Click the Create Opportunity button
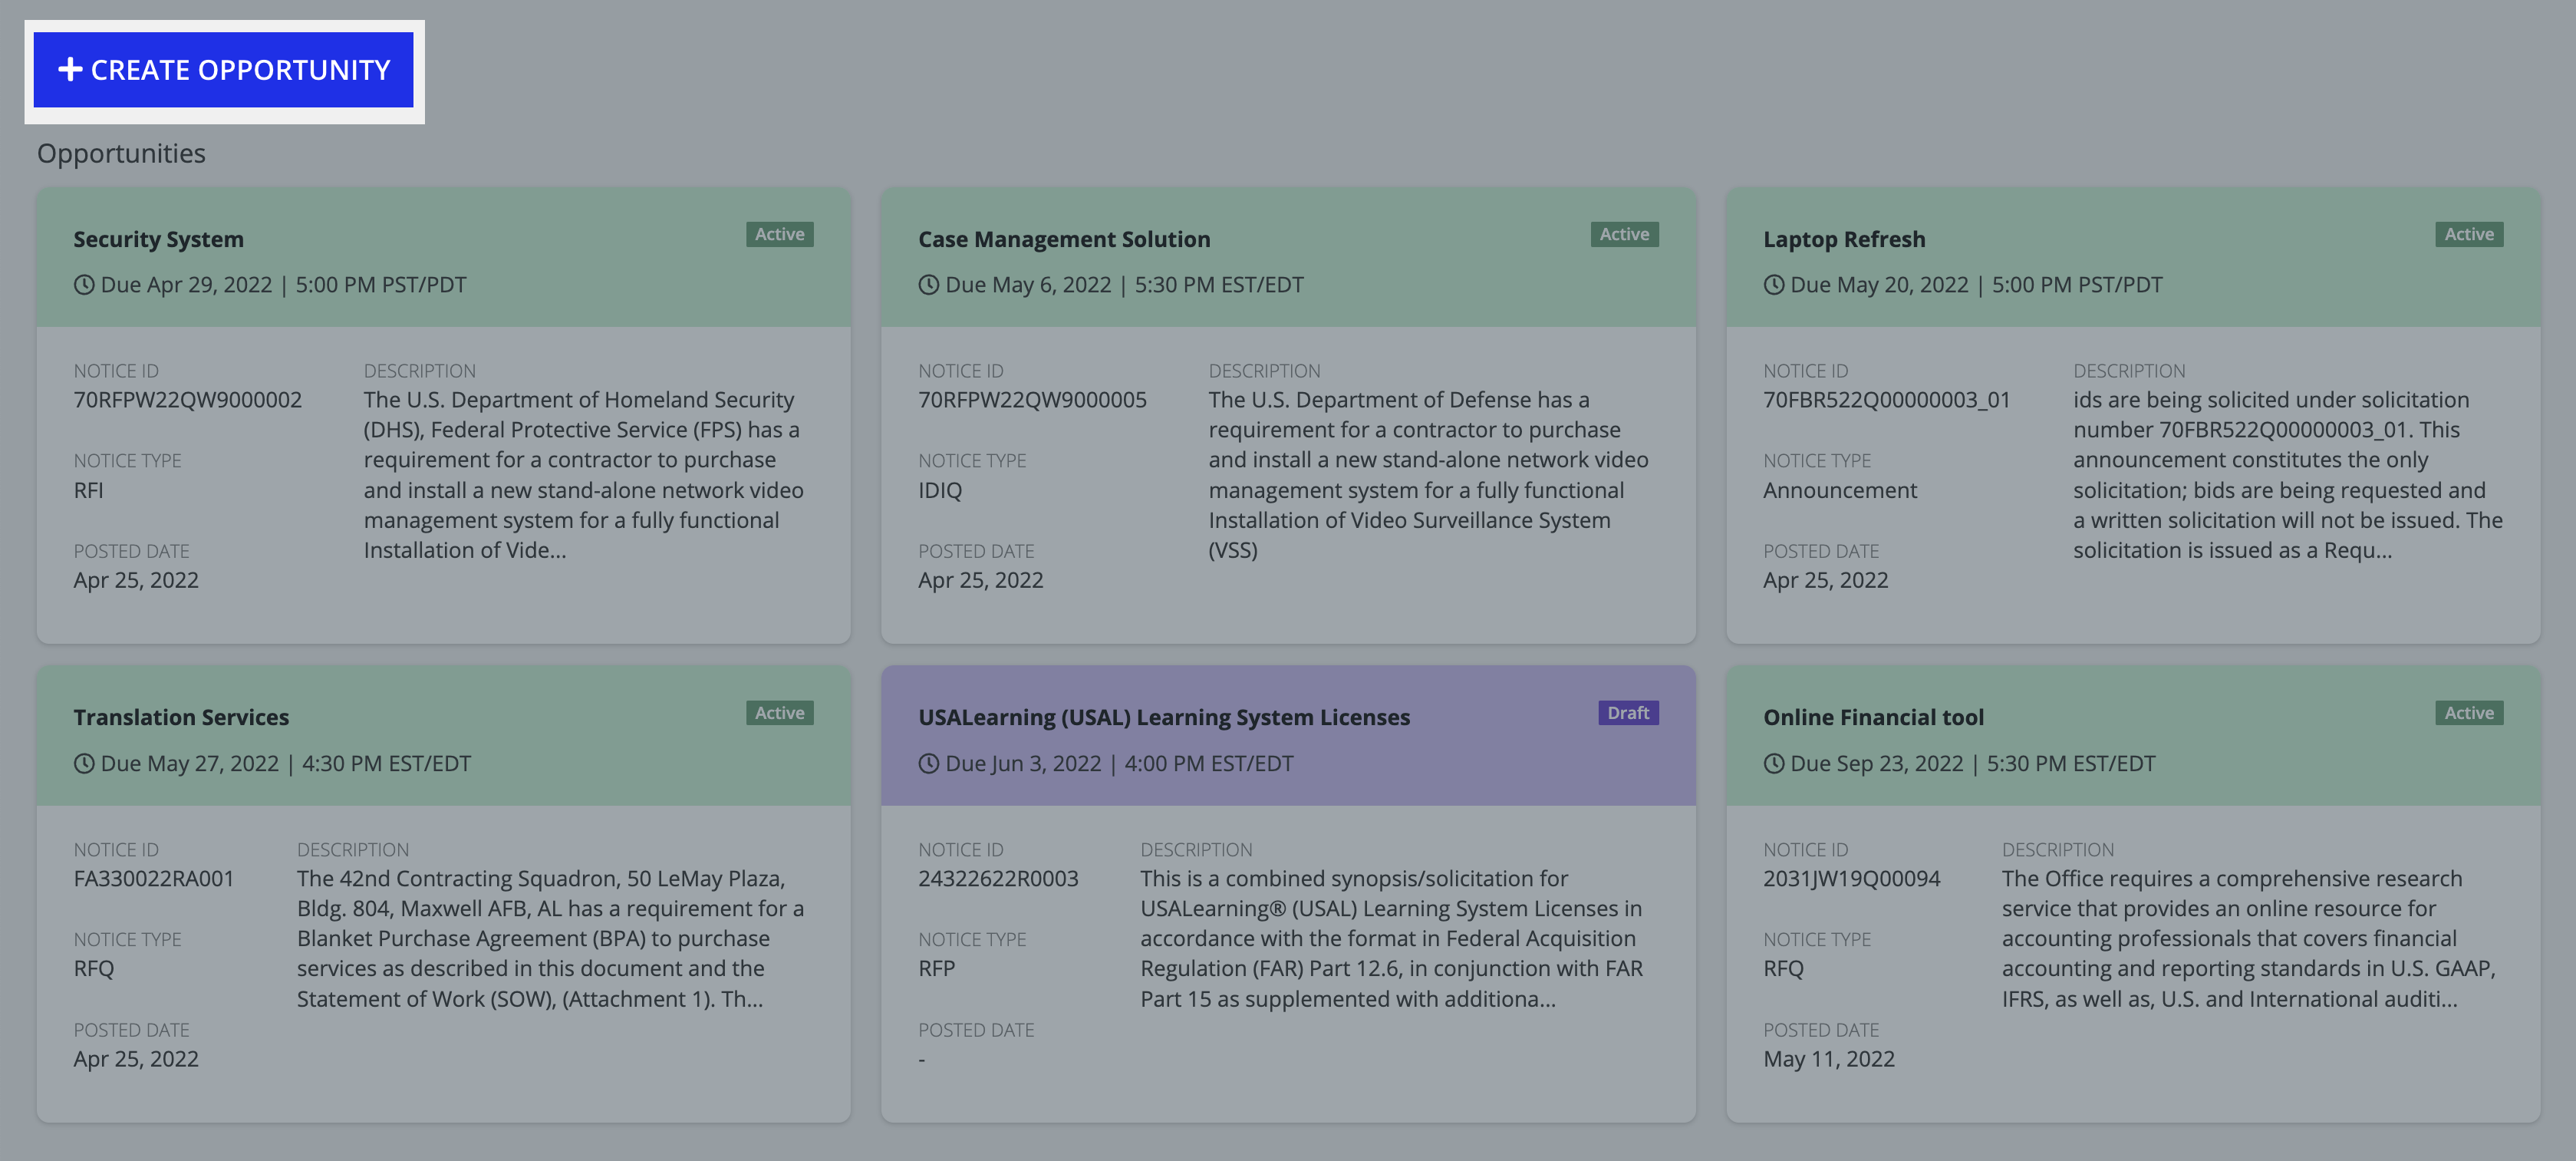 point(223,70)
